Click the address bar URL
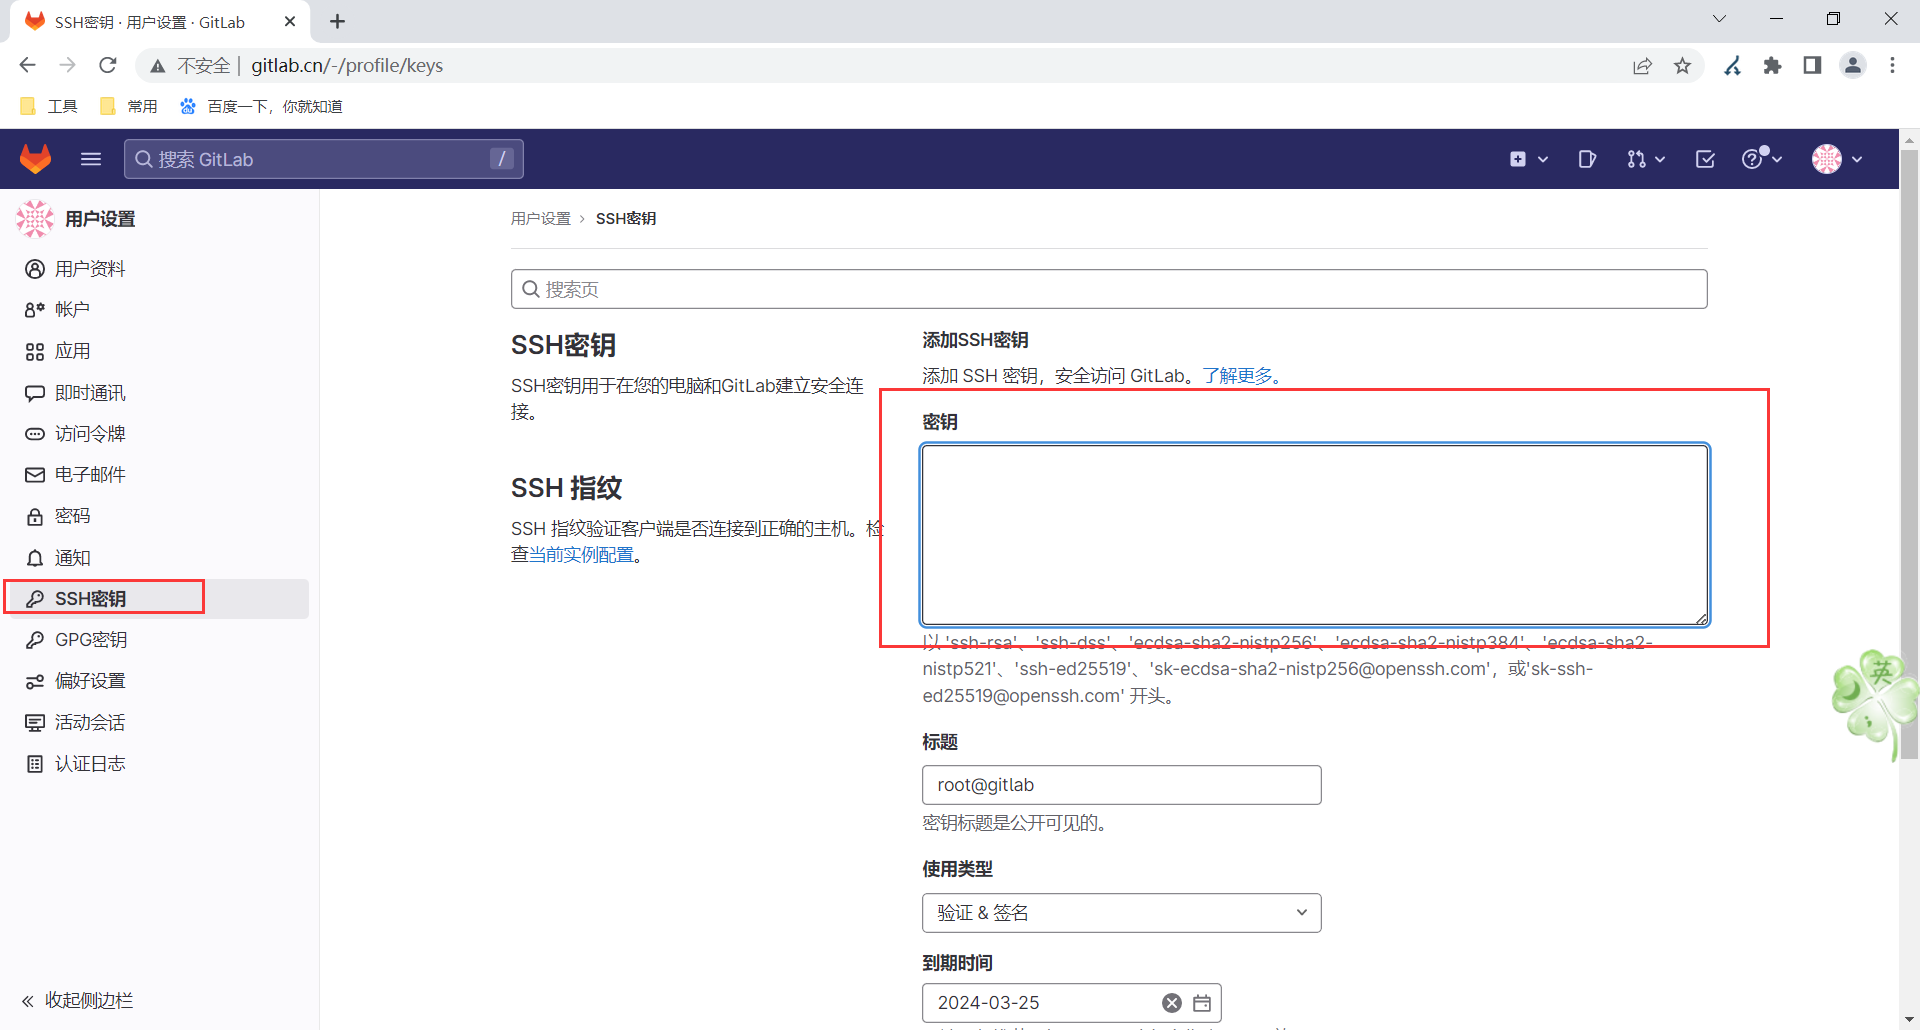This screenshot has width=1920, height=1030. pyautogui.click(x=347, y=65)
